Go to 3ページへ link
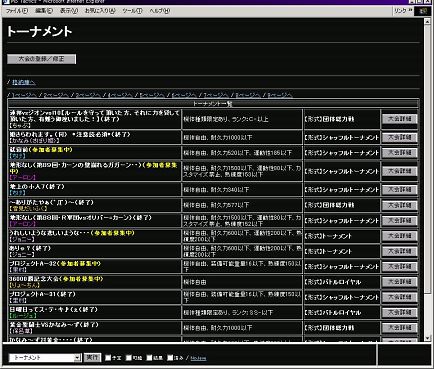Image resolution: width=434 pixels, height=369 pixels. [x=88, y=95]
